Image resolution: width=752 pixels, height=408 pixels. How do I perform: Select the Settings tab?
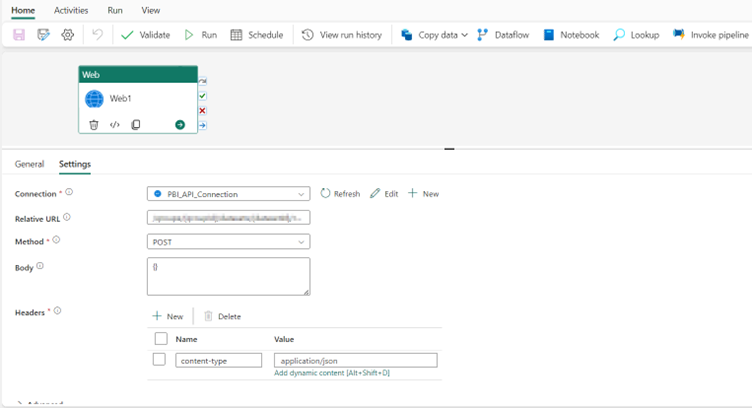[75, 164]
